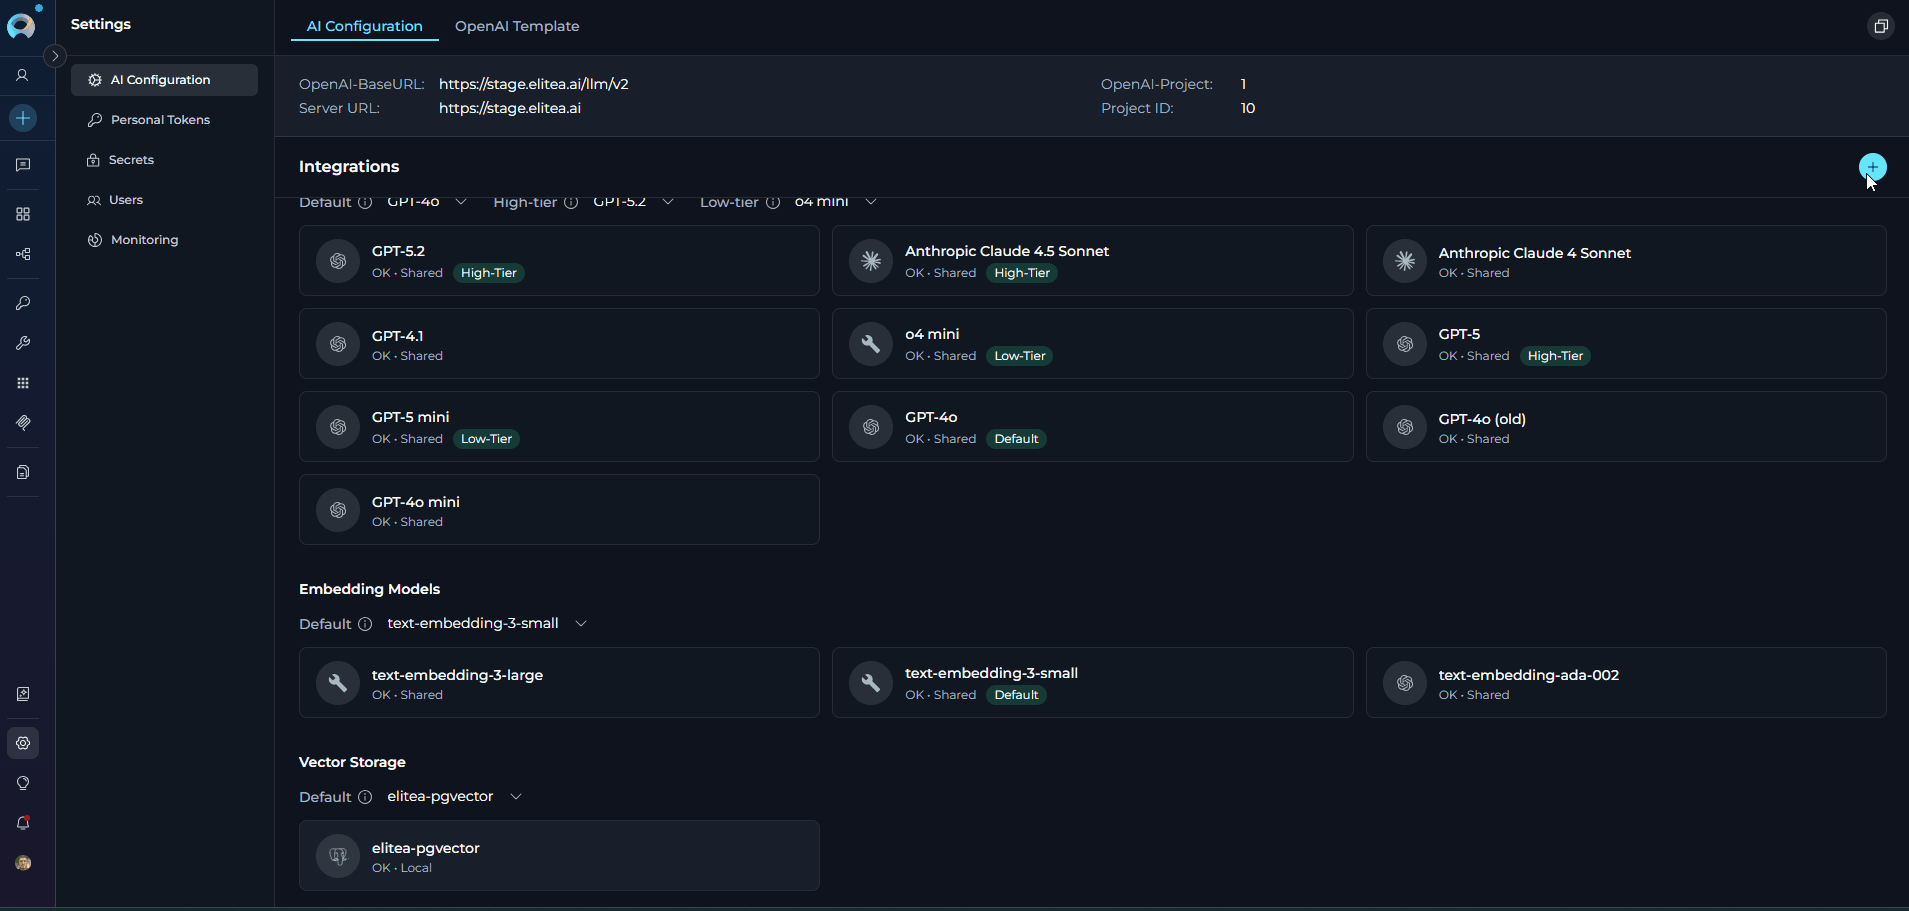Open Personal Tokens settings
Screen dimensions: 1909x911
(164, 120)
